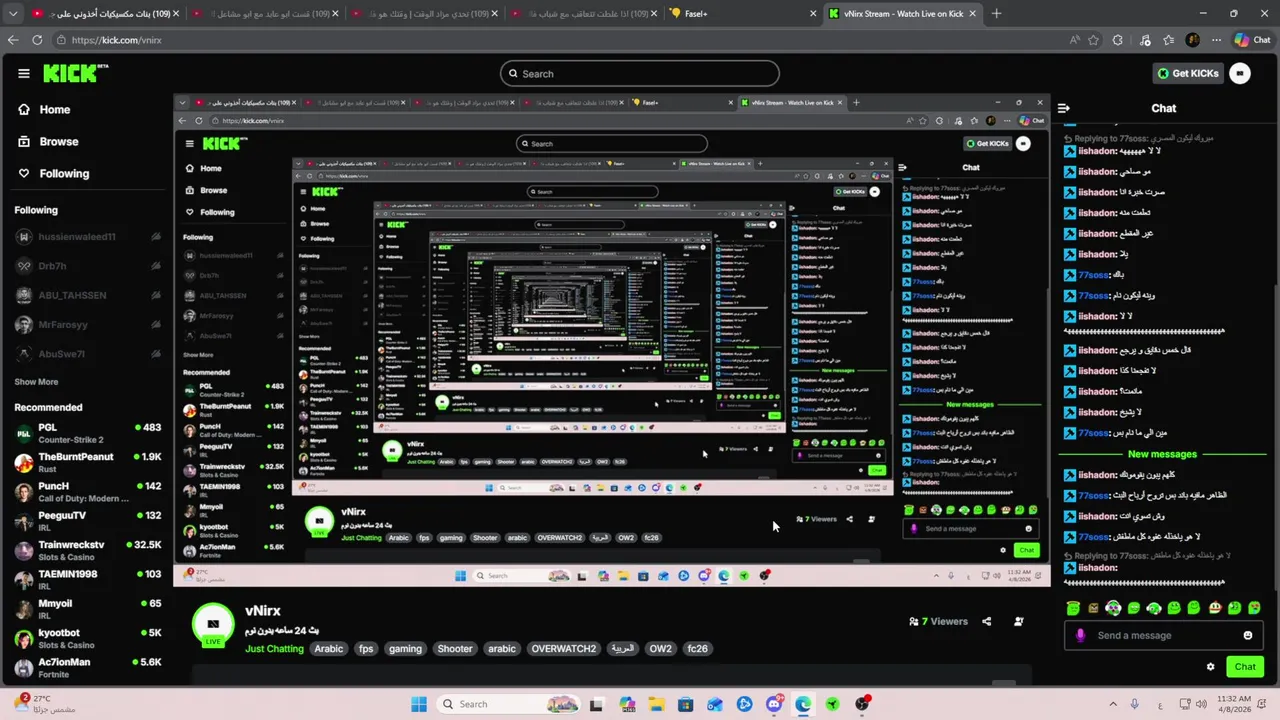Image resolution: width=1280 pixels, height=720 pixels.
Task: Pick the crying emote at row end
Action: click(x=1254, y=607)
